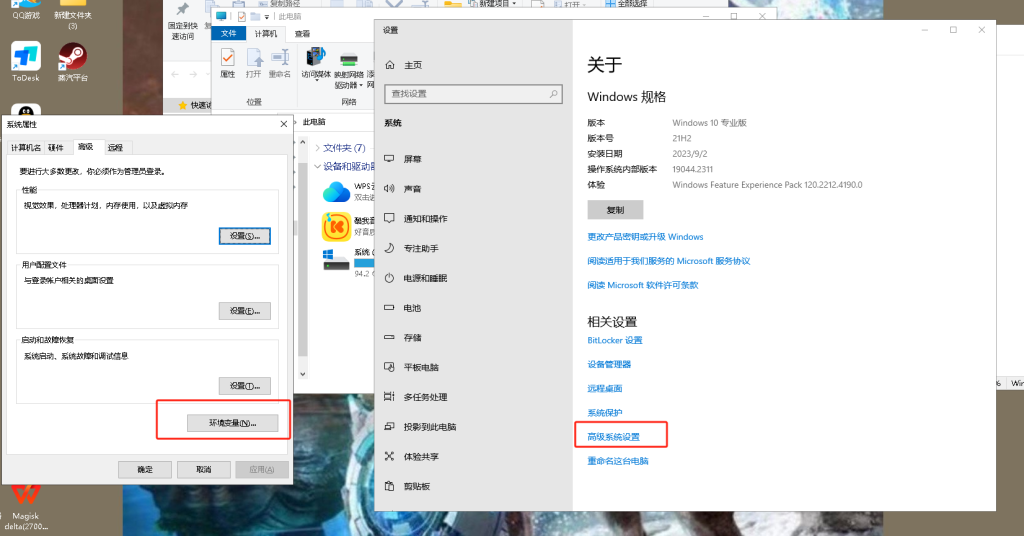1024x536 pixels.
Task: Open 文件 menu tab in Explorer
Action: [x=229, y=33]
